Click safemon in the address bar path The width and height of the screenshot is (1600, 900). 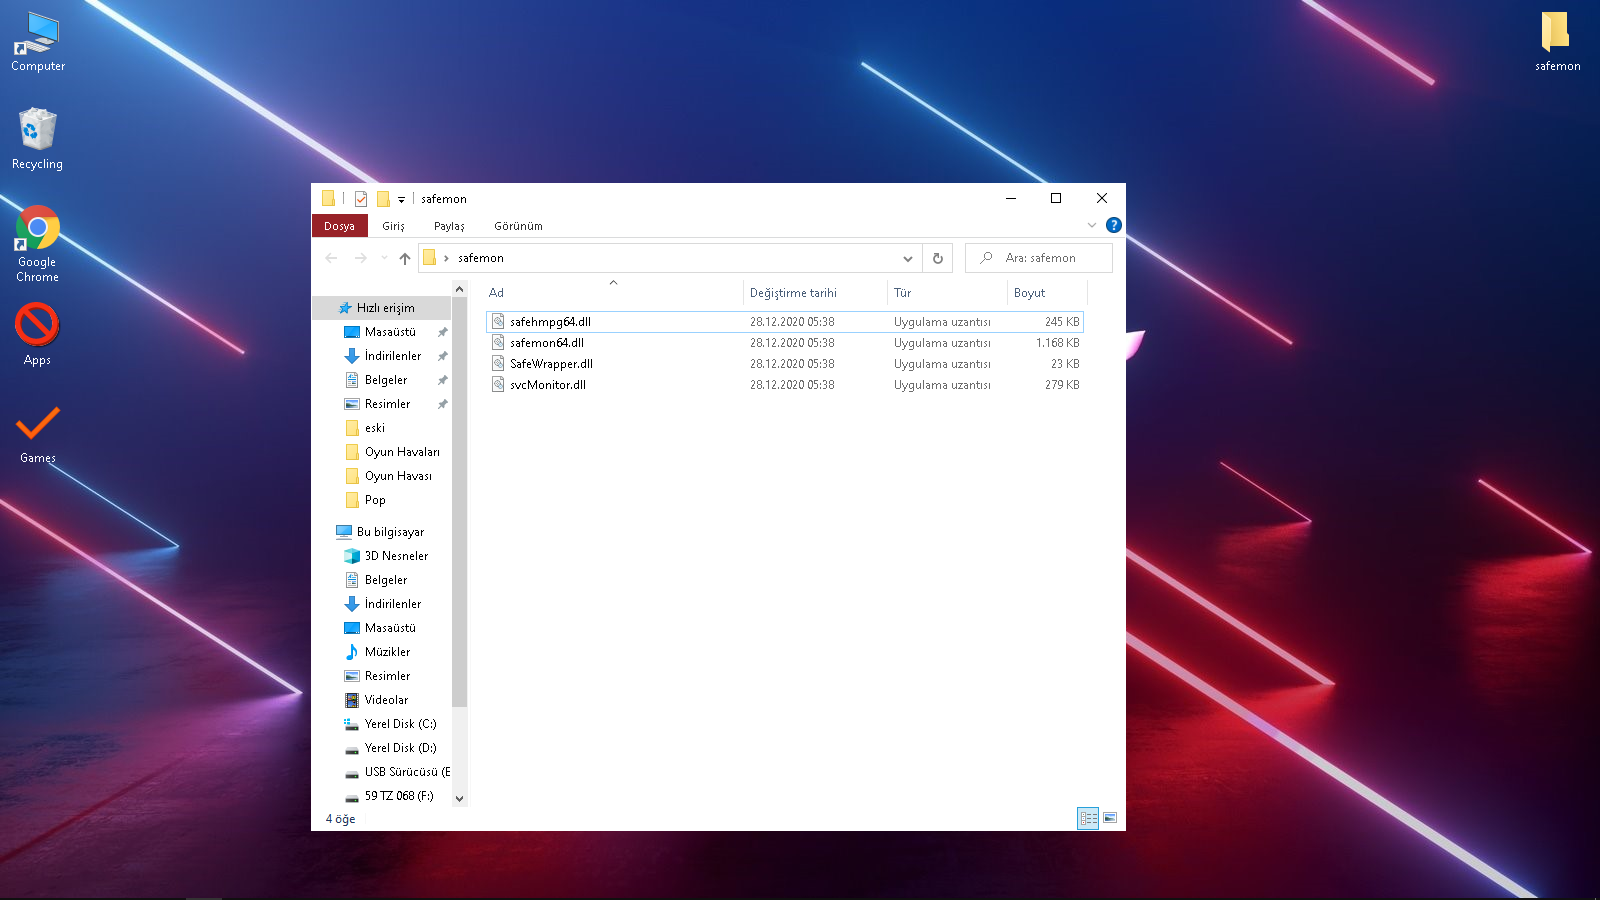tap(481, 258)
